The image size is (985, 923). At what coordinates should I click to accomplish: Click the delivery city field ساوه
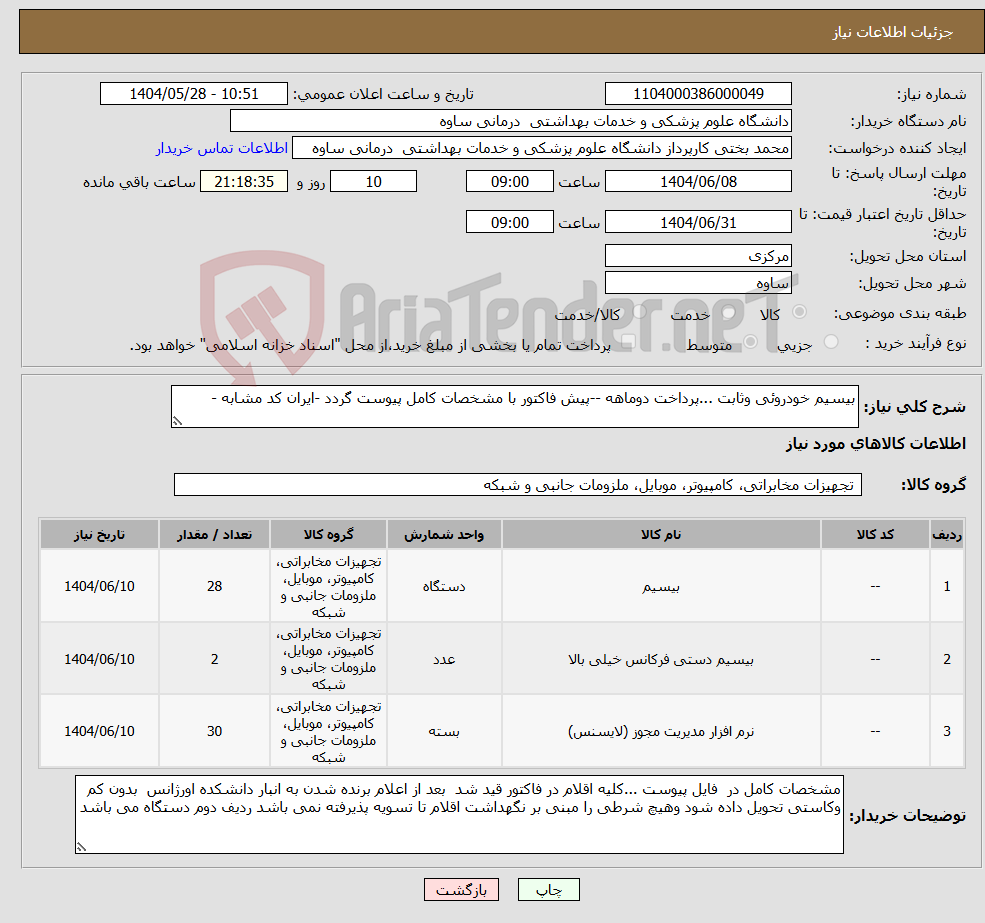698,283
